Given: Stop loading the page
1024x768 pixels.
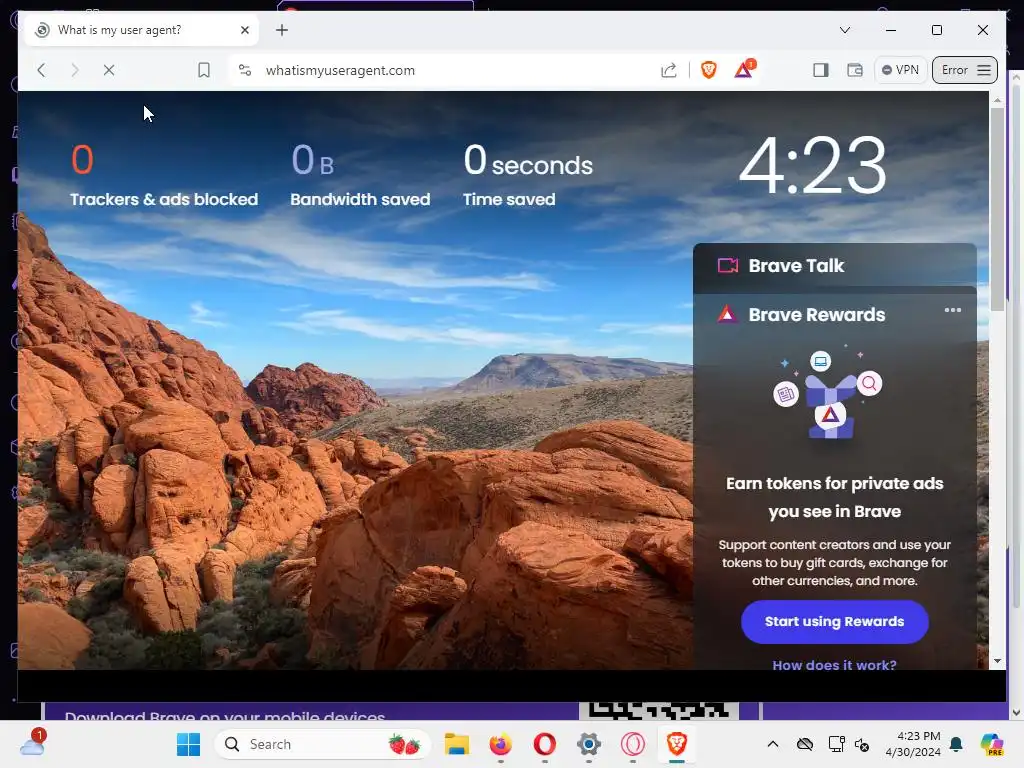Looking at the screenshot, I should click(x=109, y=70).
